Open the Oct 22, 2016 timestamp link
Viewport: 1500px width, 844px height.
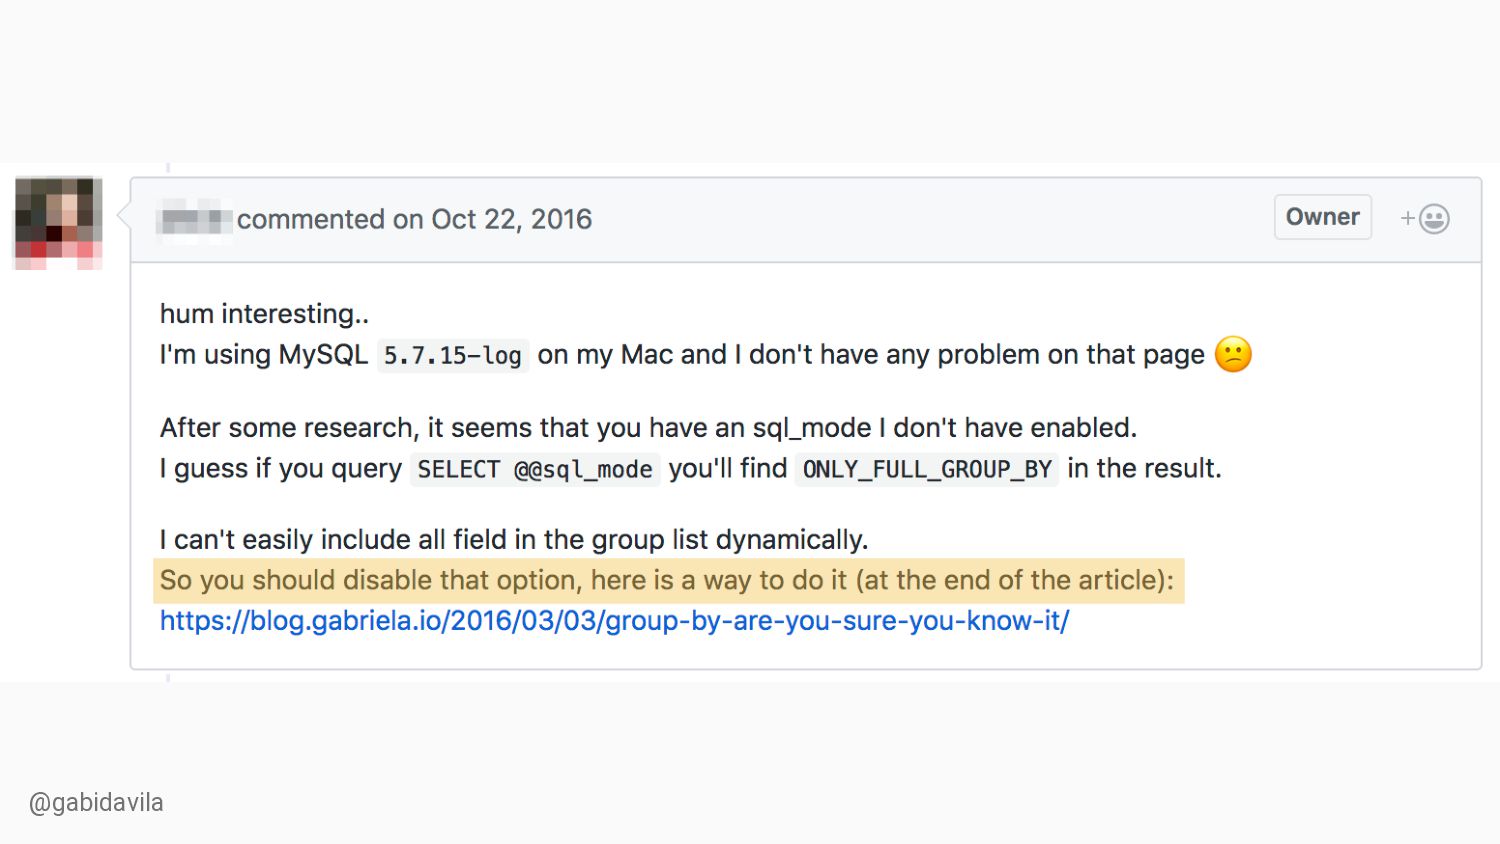pos(512,219)
